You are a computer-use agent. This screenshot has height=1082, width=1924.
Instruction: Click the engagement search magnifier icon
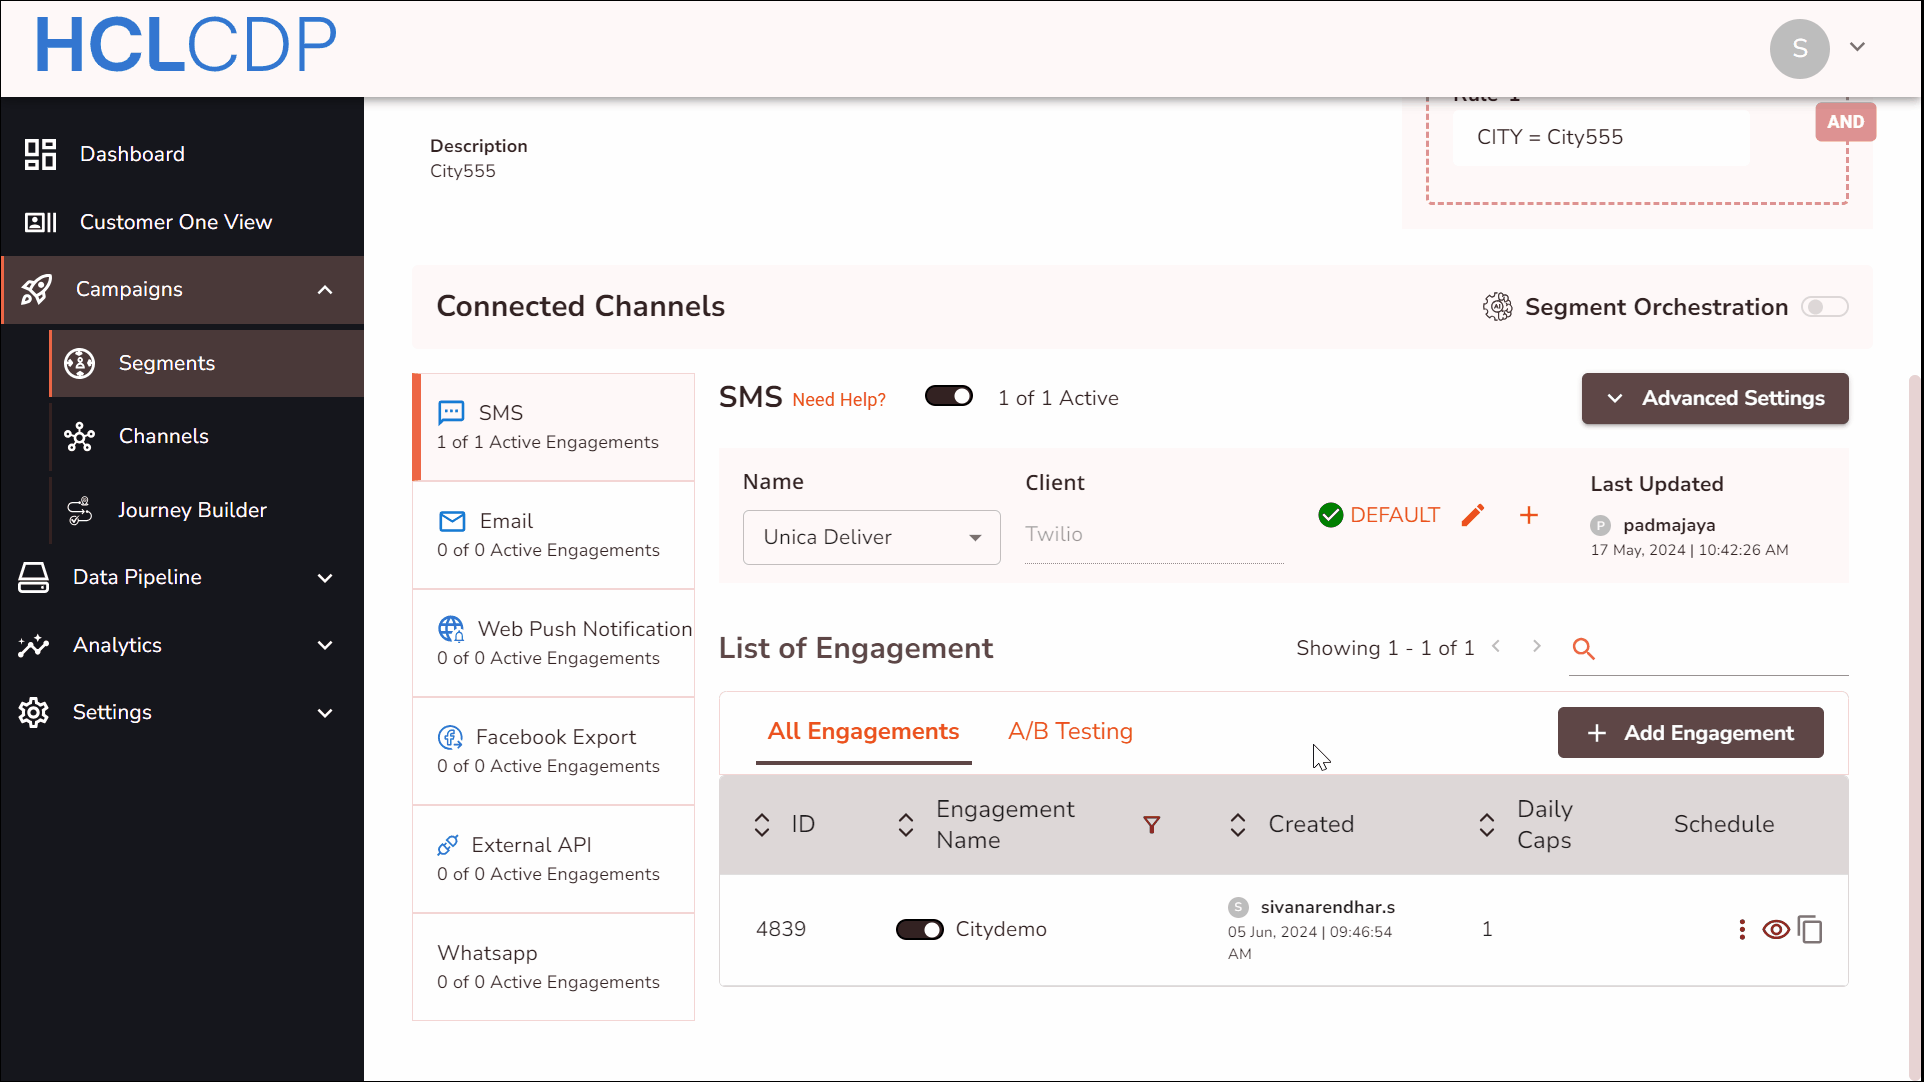(x=1583, y=649)
